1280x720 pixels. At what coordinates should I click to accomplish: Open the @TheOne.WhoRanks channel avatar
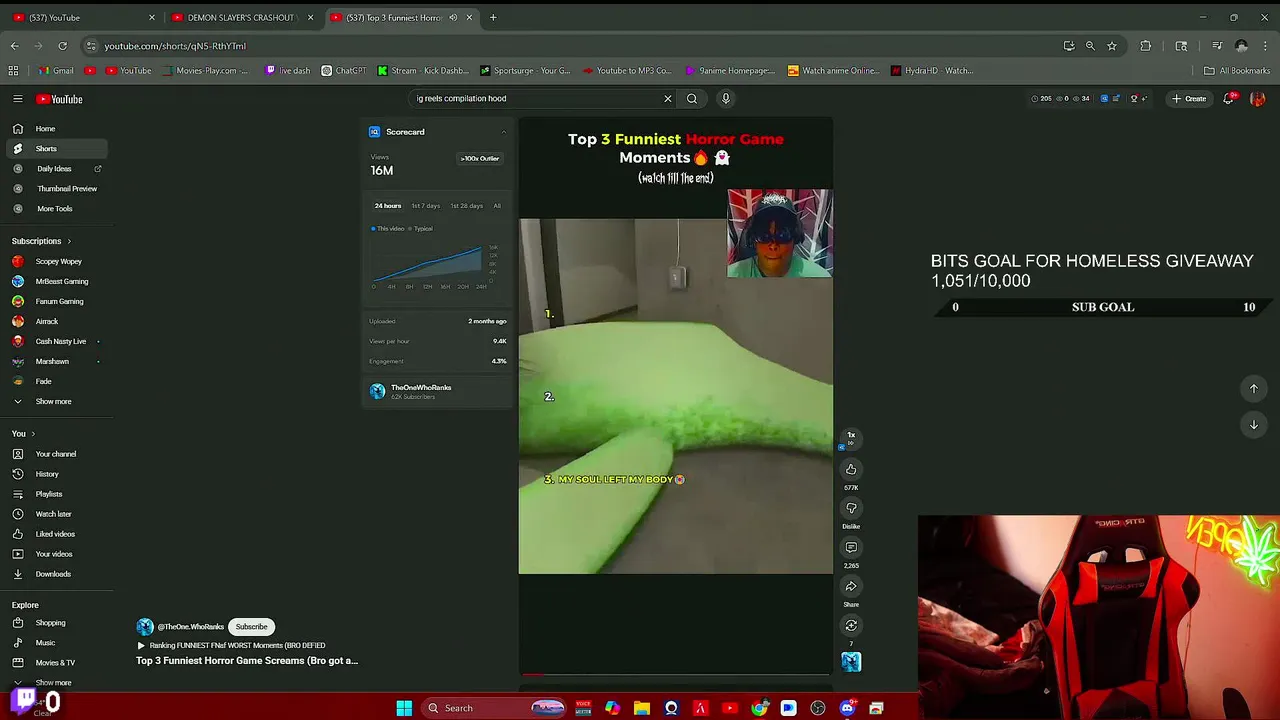tap(145, 627)
